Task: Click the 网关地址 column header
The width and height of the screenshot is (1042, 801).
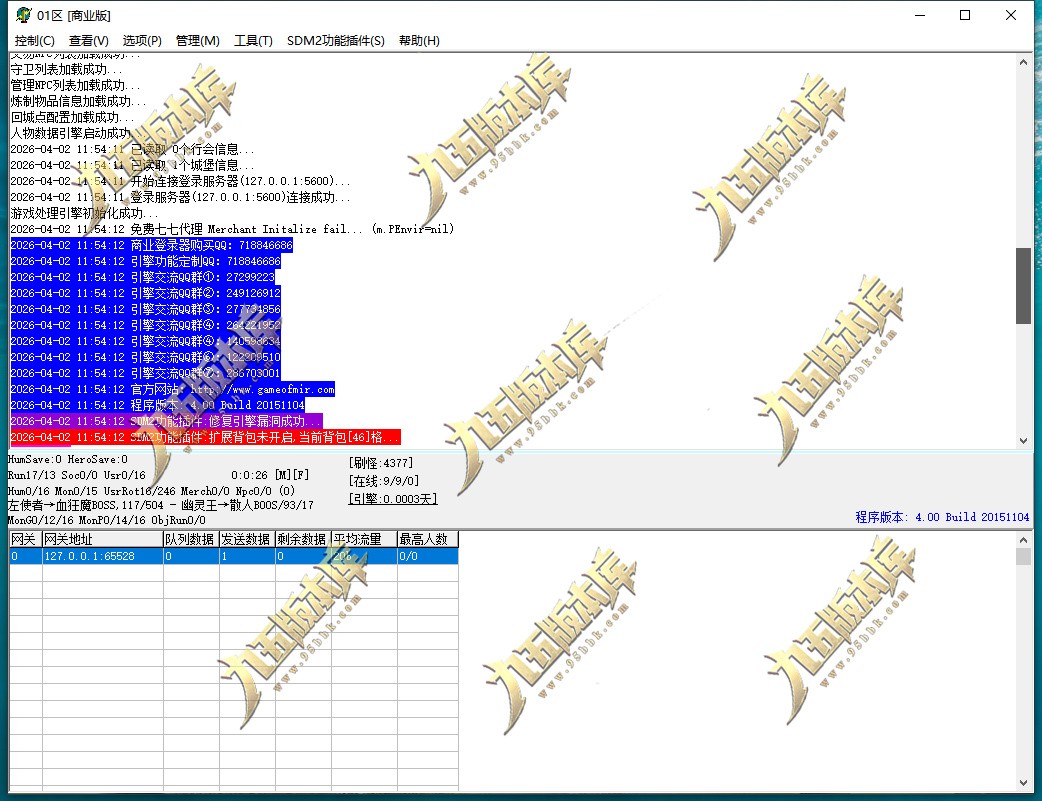Action: tap(102, 539)
